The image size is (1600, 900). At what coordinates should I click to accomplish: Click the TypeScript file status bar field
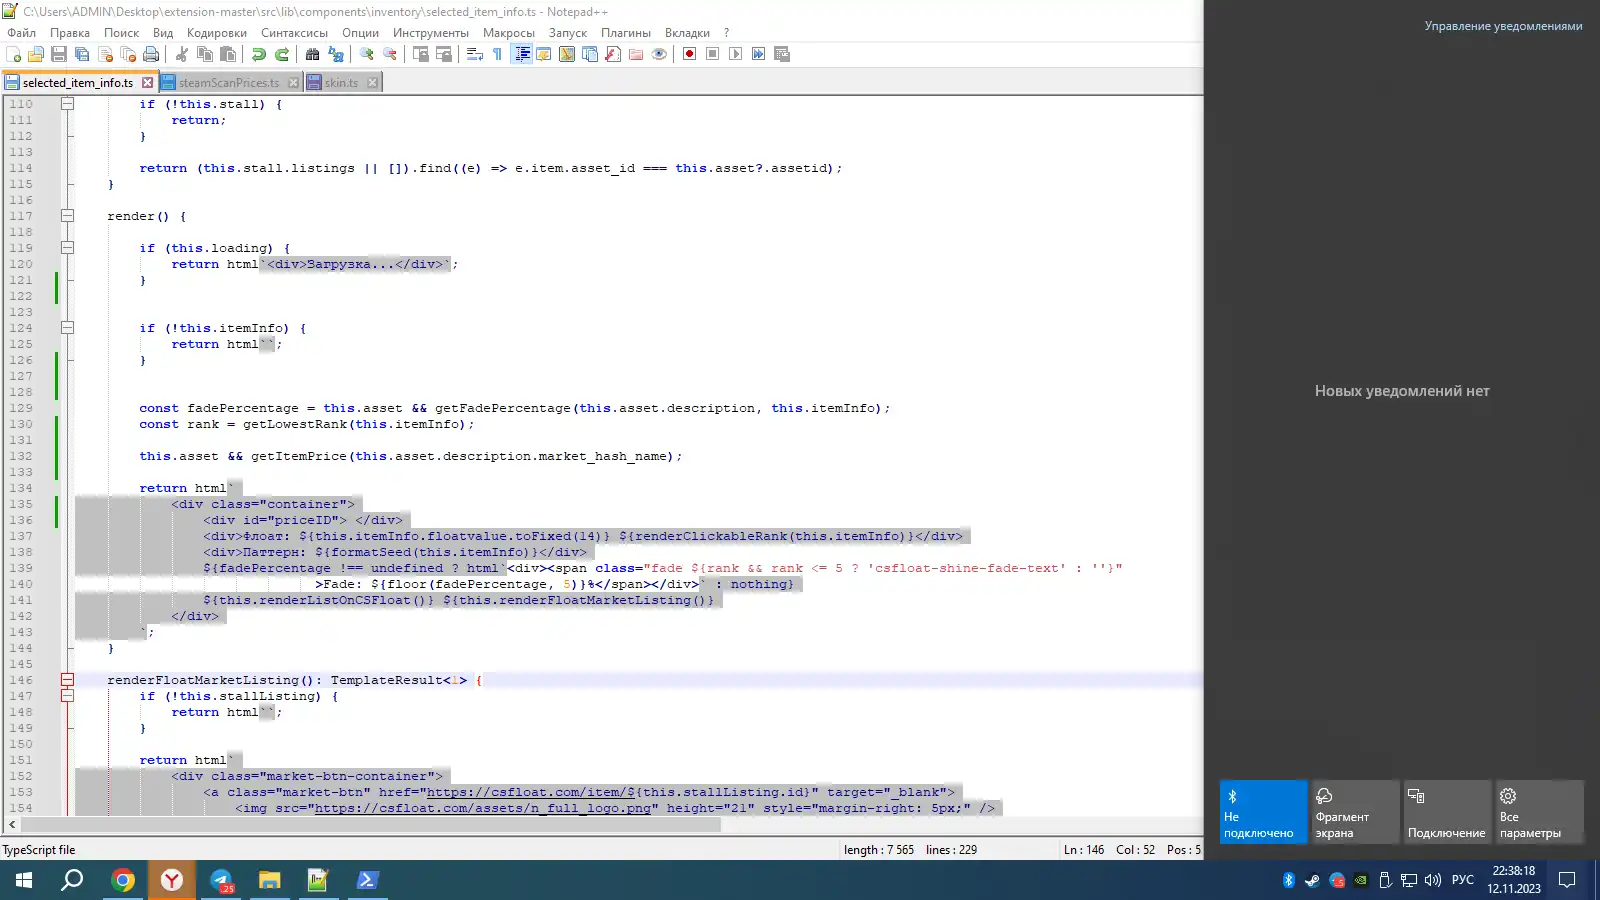coord(39,850)
